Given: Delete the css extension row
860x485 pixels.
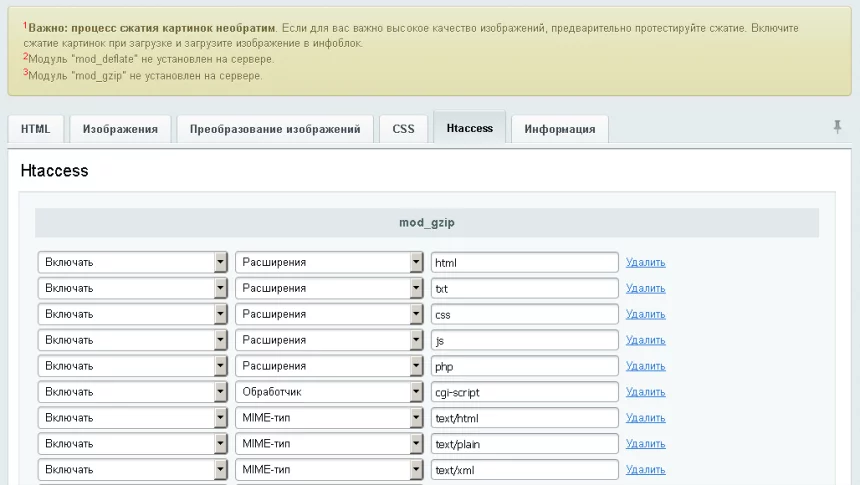Looking at the screenshot, I should click(645, 314).
